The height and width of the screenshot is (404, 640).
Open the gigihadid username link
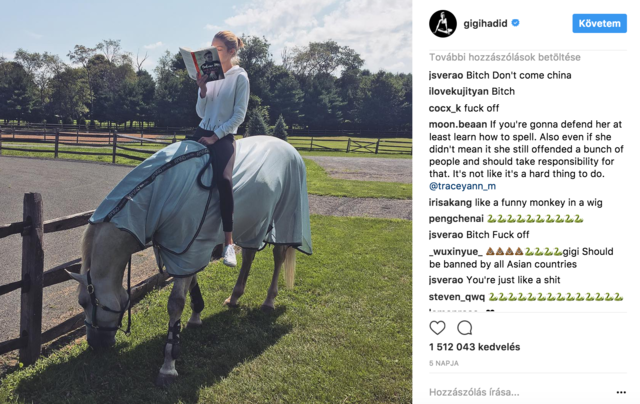click(x=485, y=23)
